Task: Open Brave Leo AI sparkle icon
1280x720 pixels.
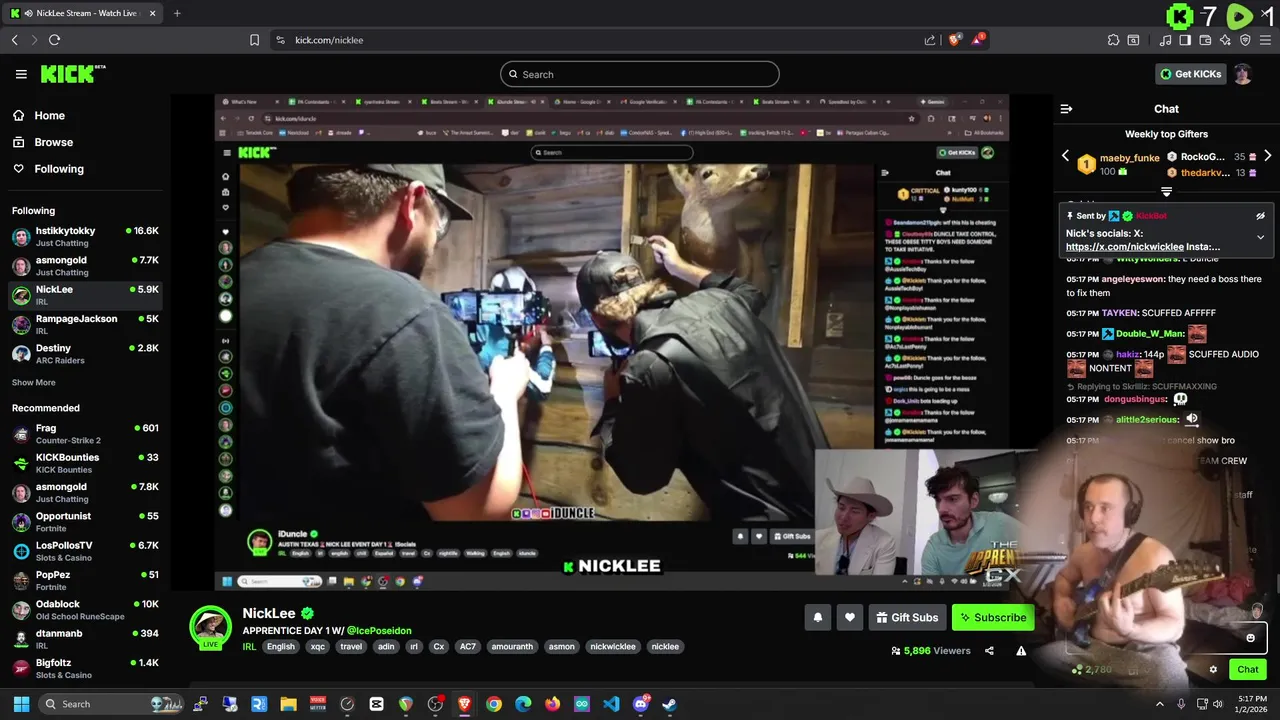Action: pos(1225,40)
